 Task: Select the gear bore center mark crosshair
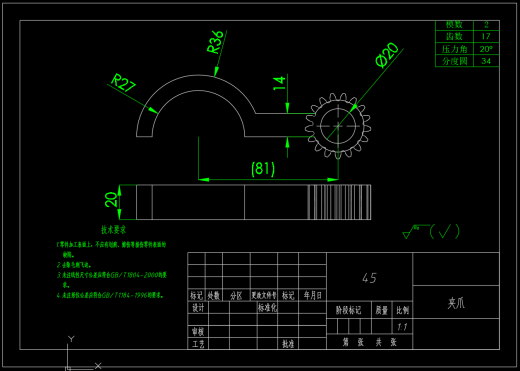(338, 126)
